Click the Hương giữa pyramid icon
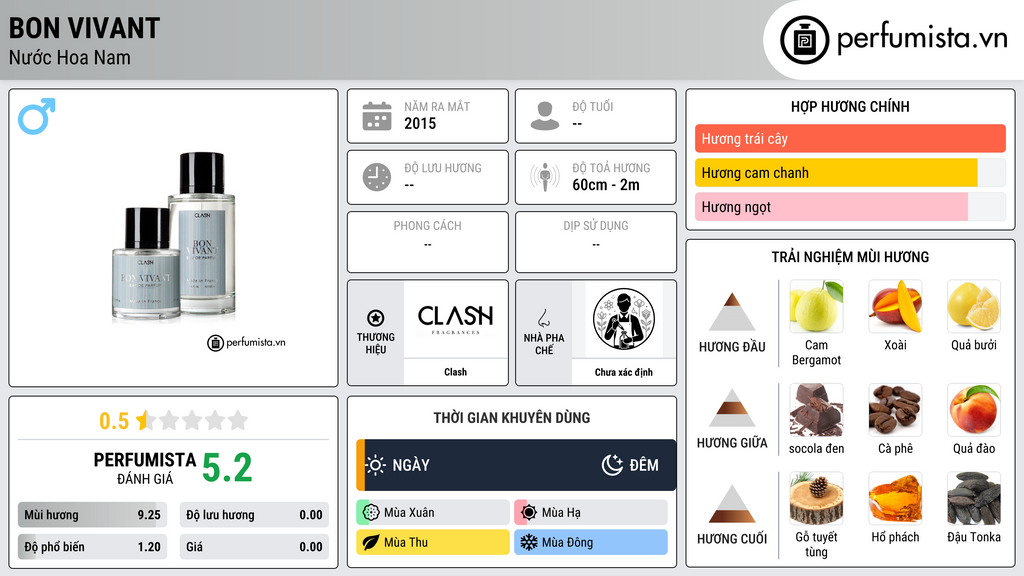 [x=732, y=408]
